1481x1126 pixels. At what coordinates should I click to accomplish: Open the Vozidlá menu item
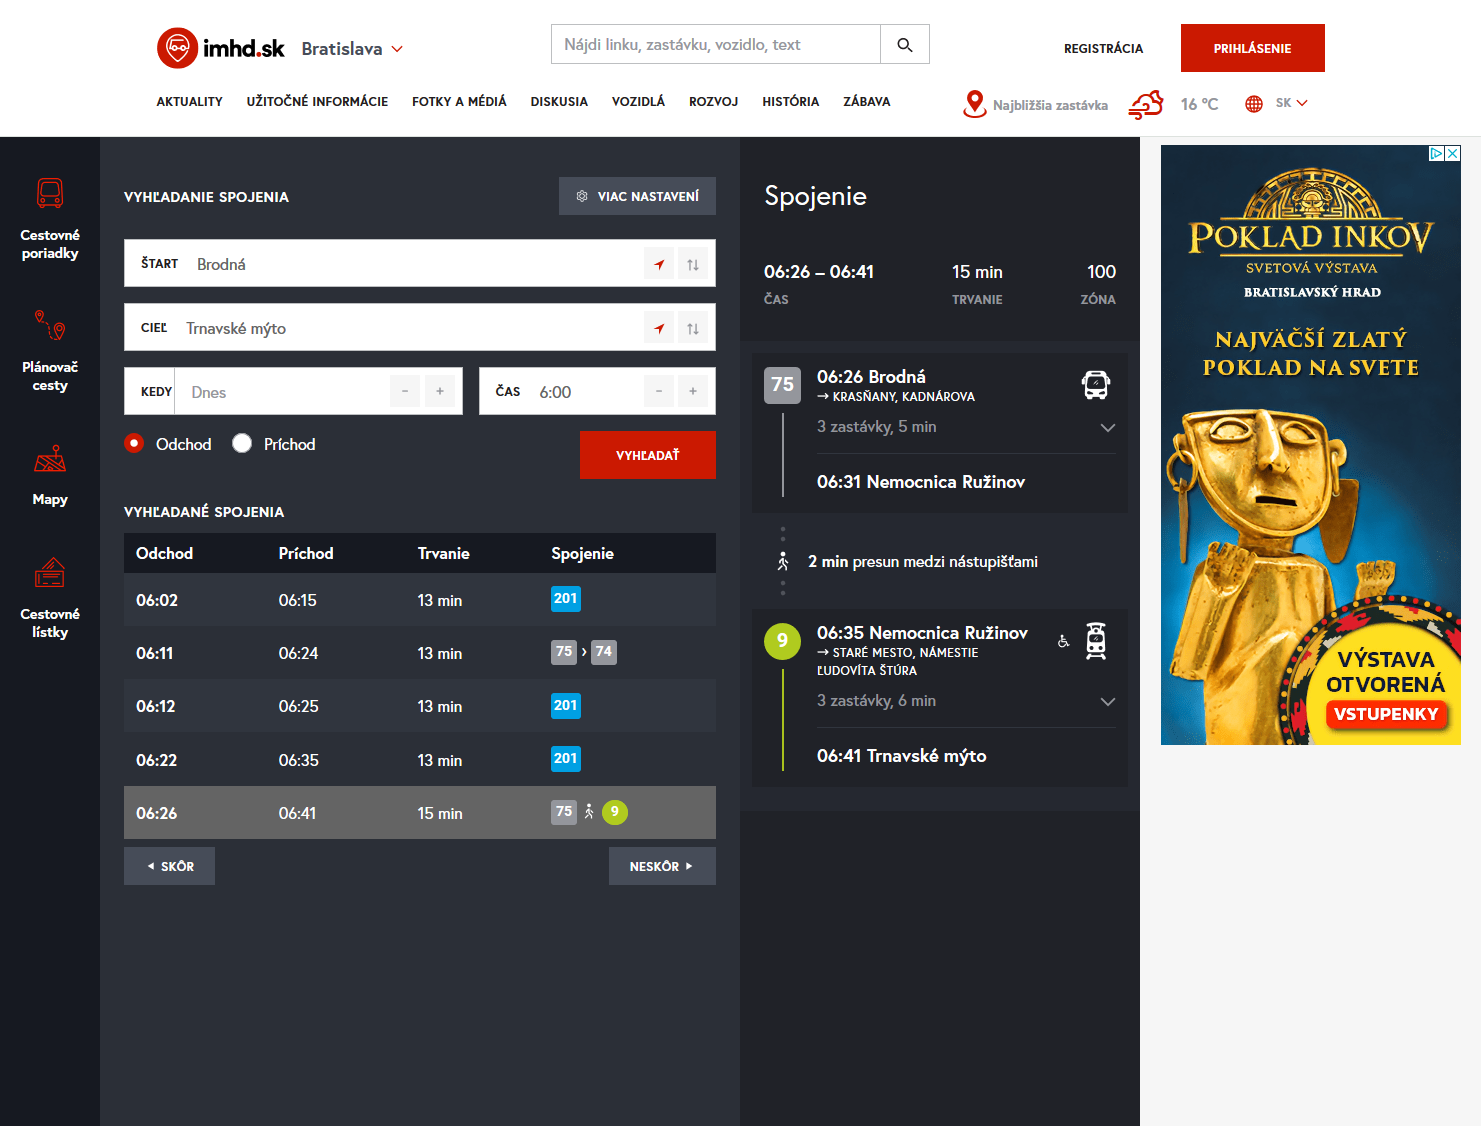[x=638, y=102]
